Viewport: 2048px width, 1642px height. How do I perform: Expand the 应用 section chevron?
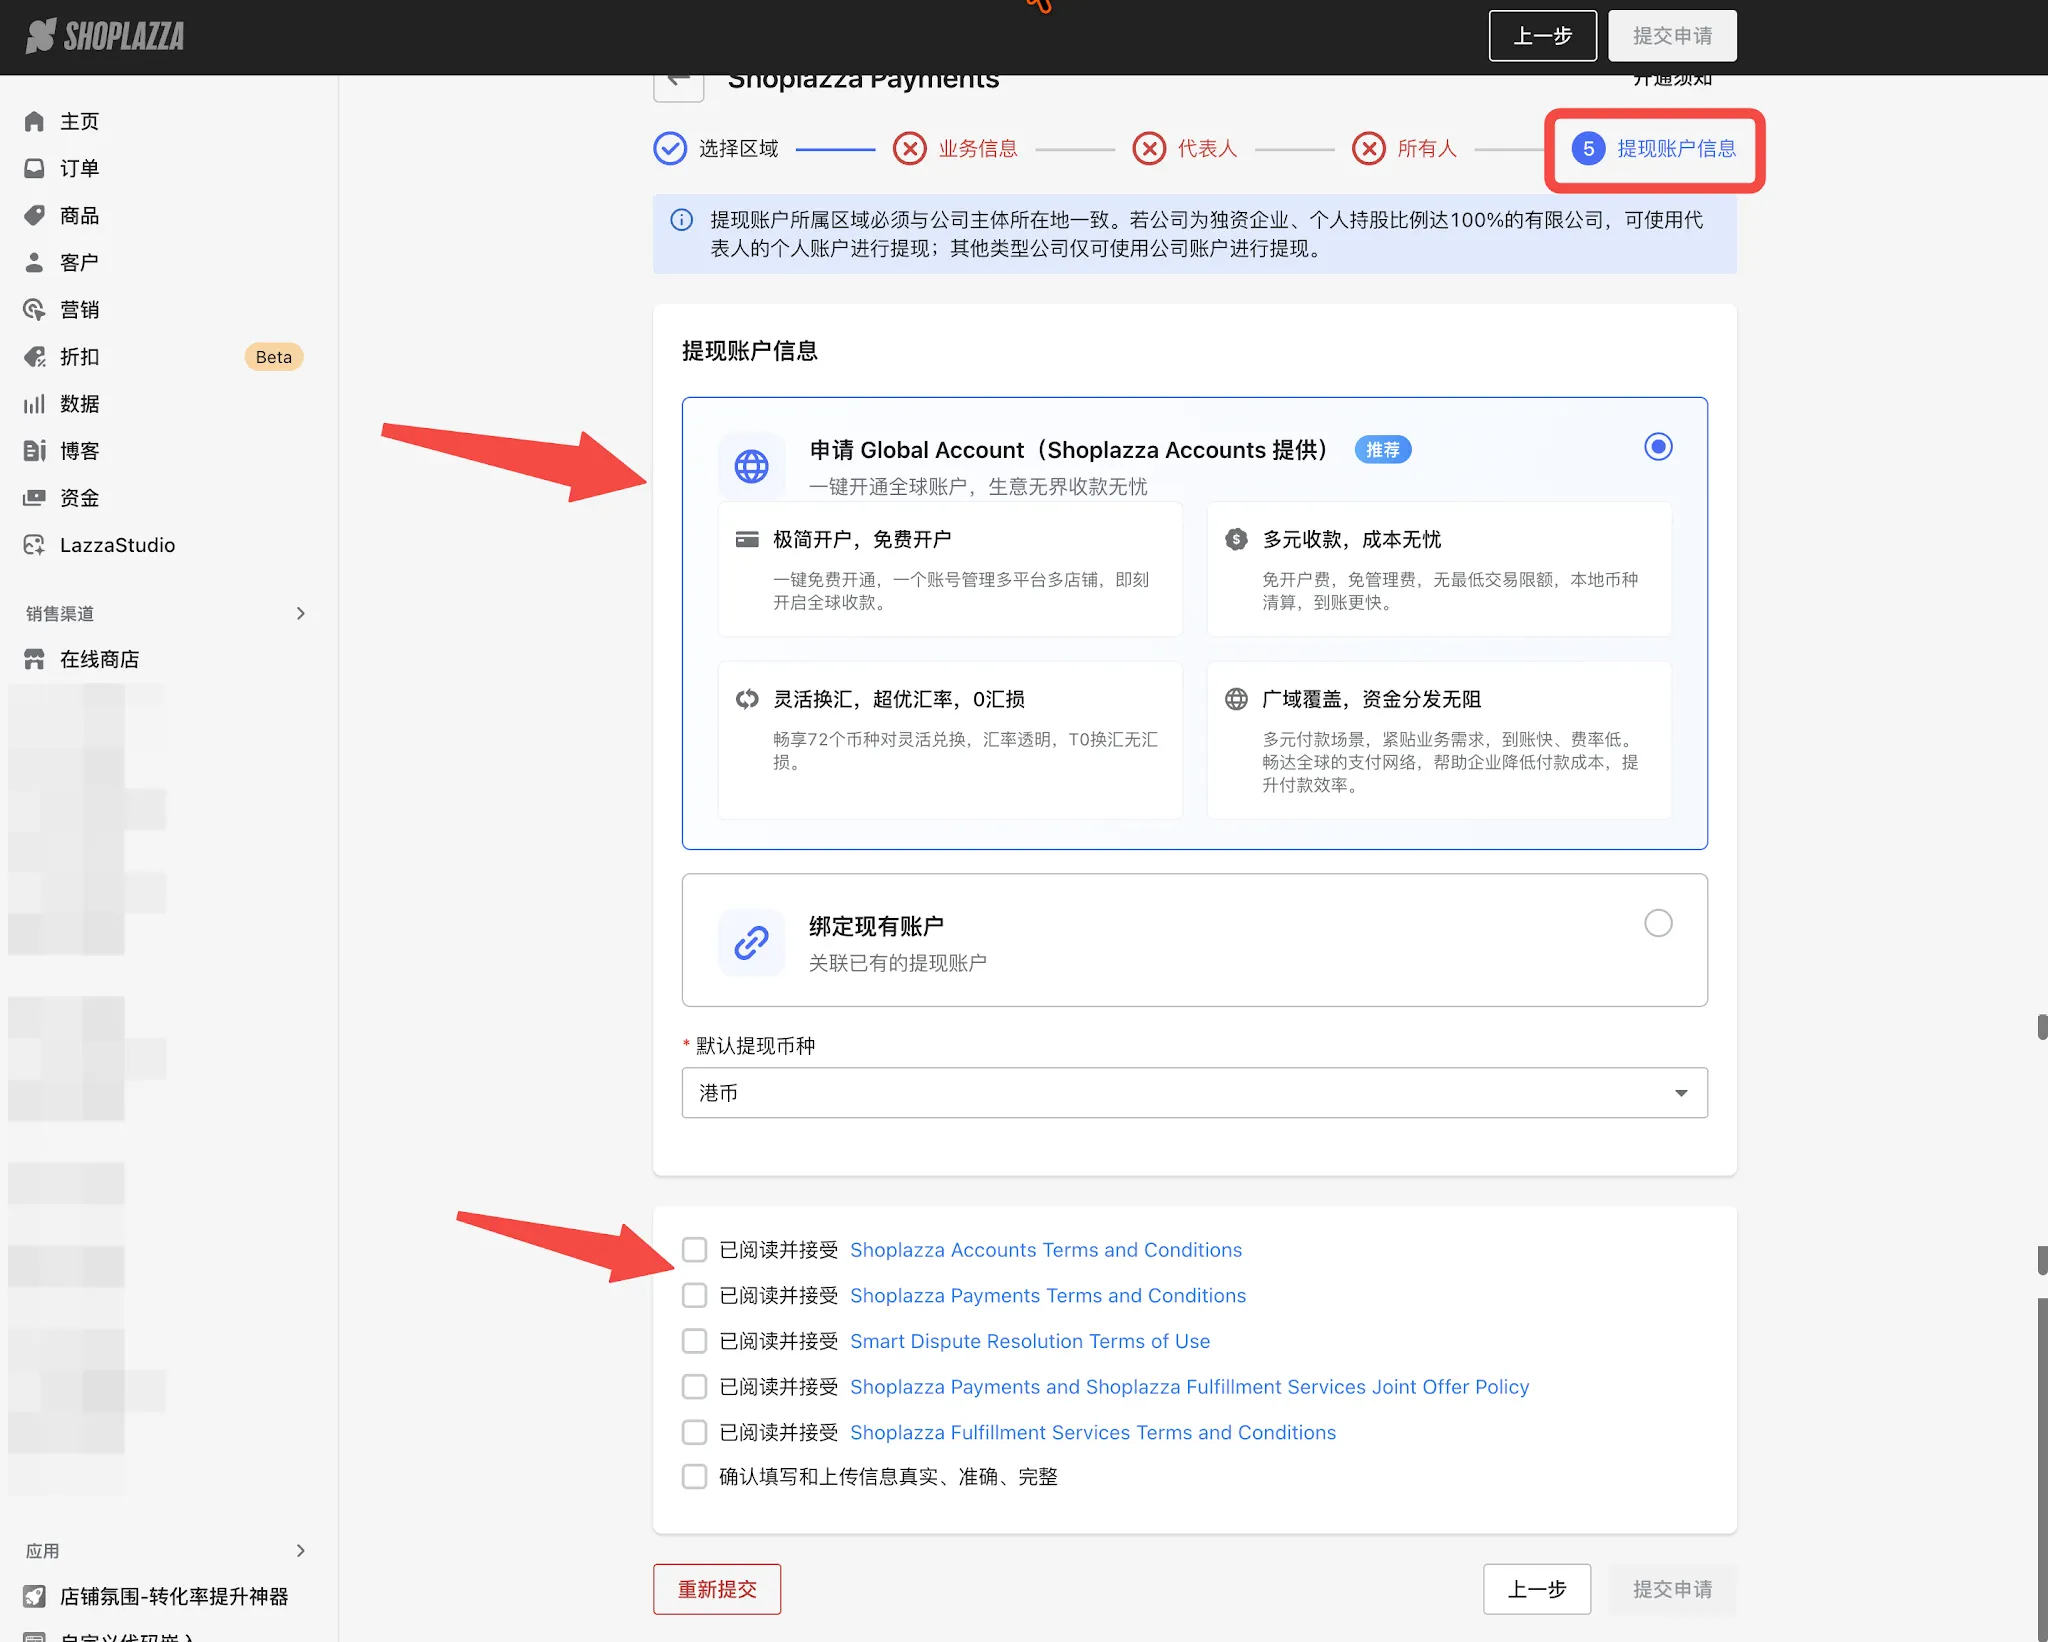pyautogui.click(x=301, y=1550)
